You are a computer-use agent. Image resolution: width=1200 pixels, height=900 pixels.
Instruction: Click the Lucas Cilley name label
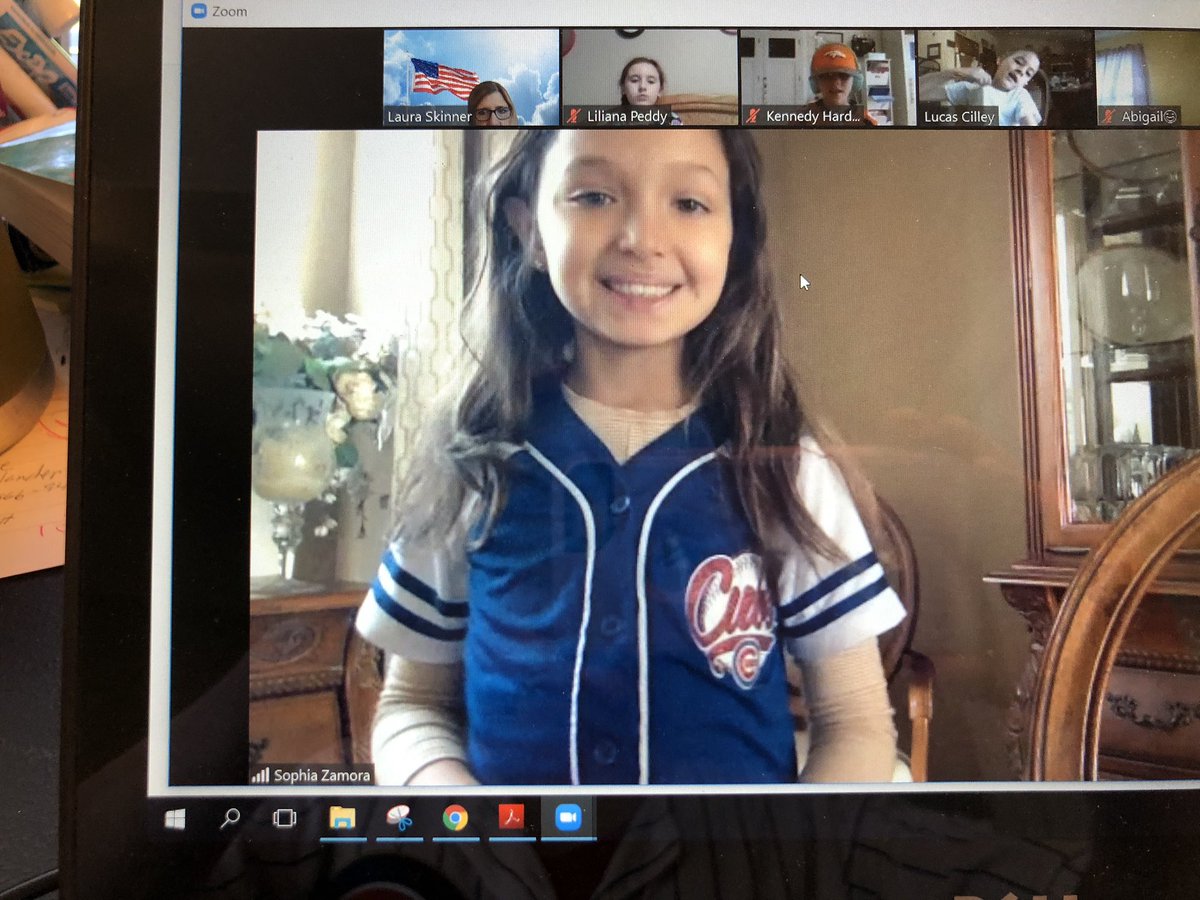[x=960, y=117]
